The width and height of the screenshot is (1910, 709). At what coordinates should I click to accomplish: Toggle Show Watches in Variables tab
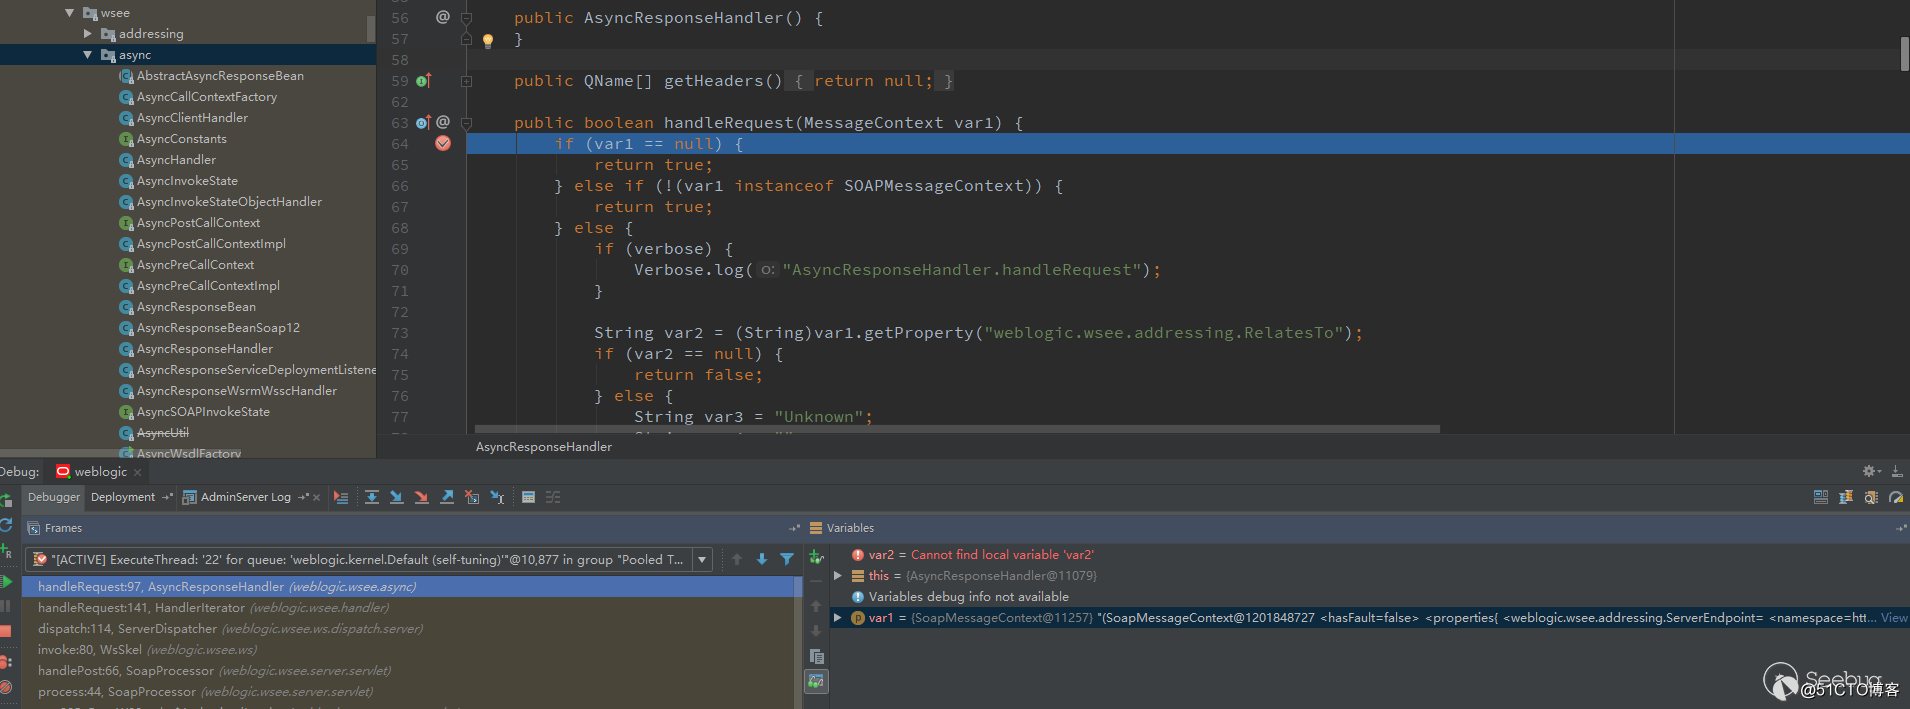coord(816,681)
